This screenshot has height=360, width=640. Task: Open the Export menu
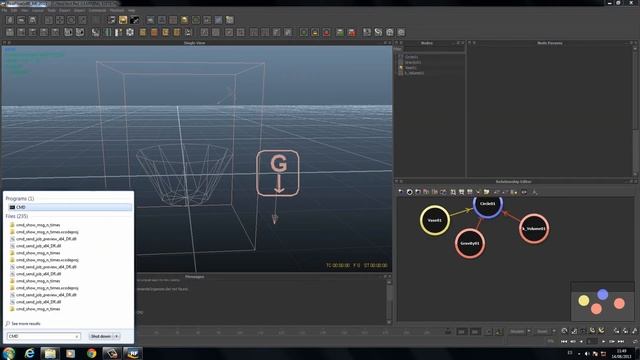click(64, 10)
